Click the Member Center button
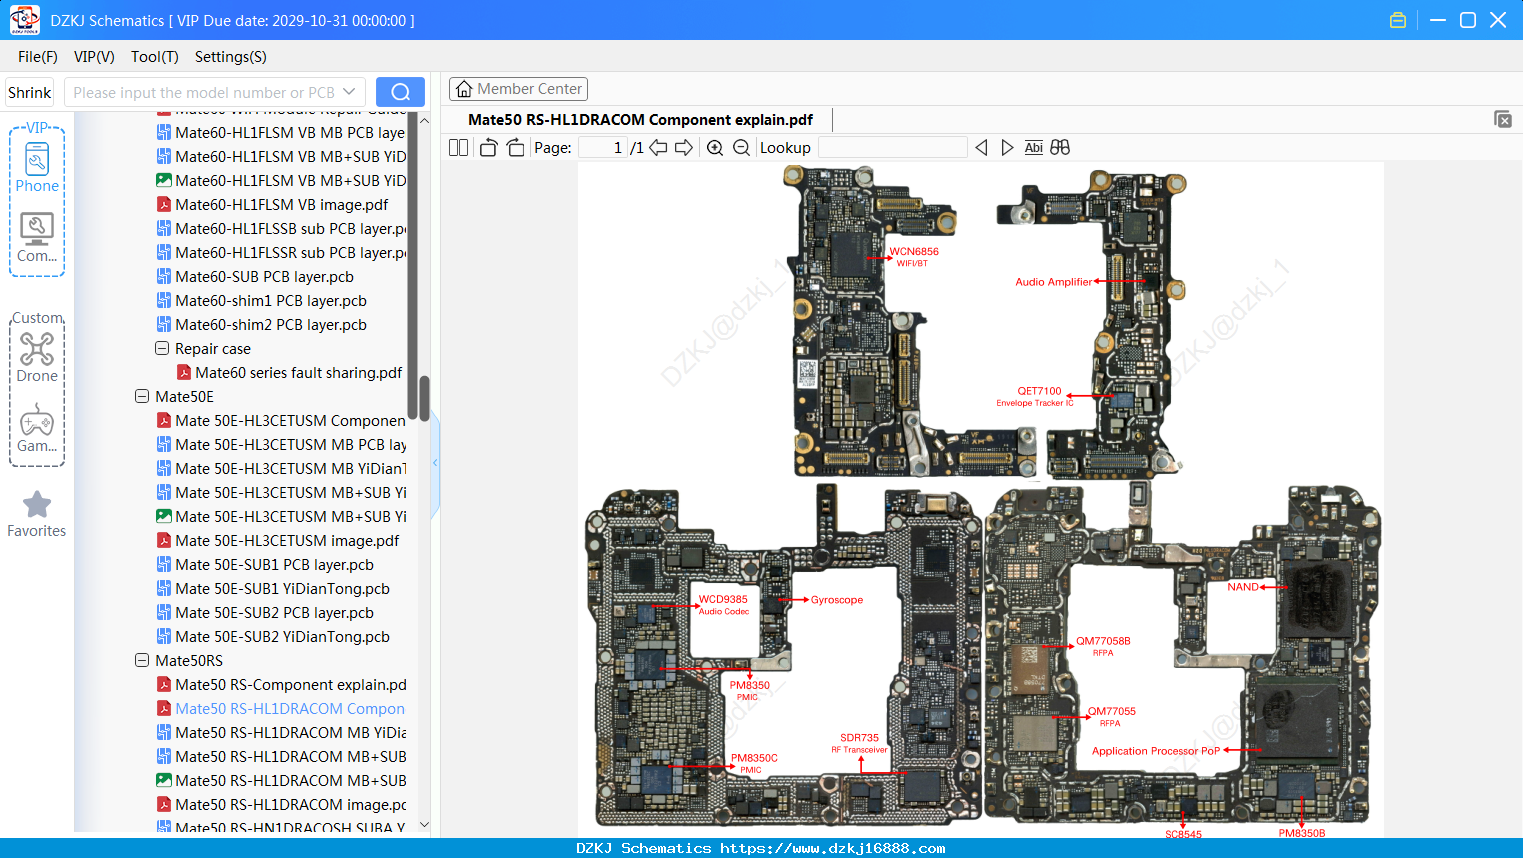 point(518,89)
